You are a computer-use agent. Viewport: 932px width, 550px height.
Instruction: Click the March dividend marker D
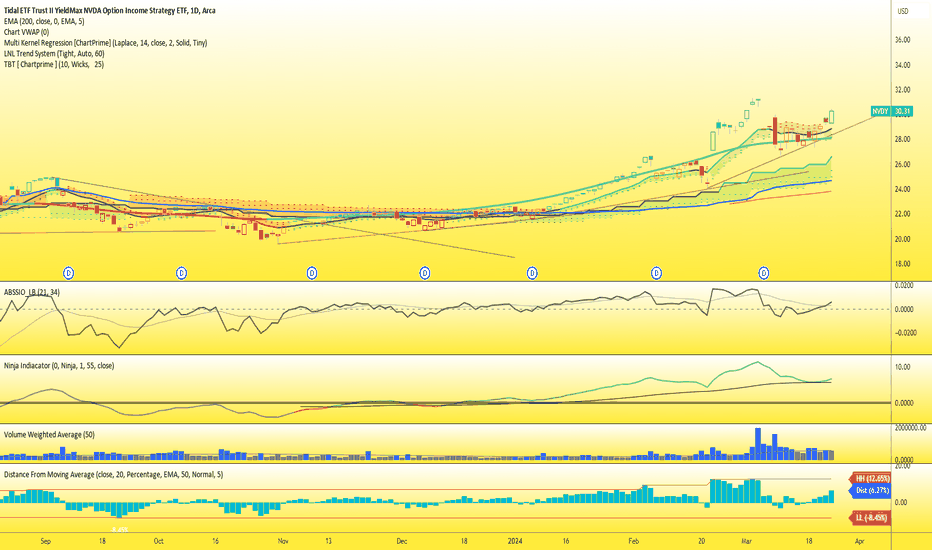(764, 273)
